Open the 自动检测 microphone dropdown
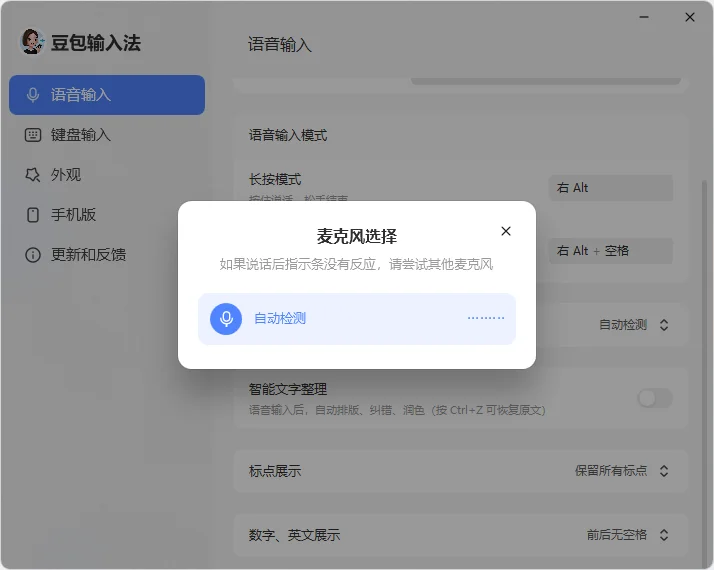The height and width of the screenshot is (570, 714). [x=633, y=325]
